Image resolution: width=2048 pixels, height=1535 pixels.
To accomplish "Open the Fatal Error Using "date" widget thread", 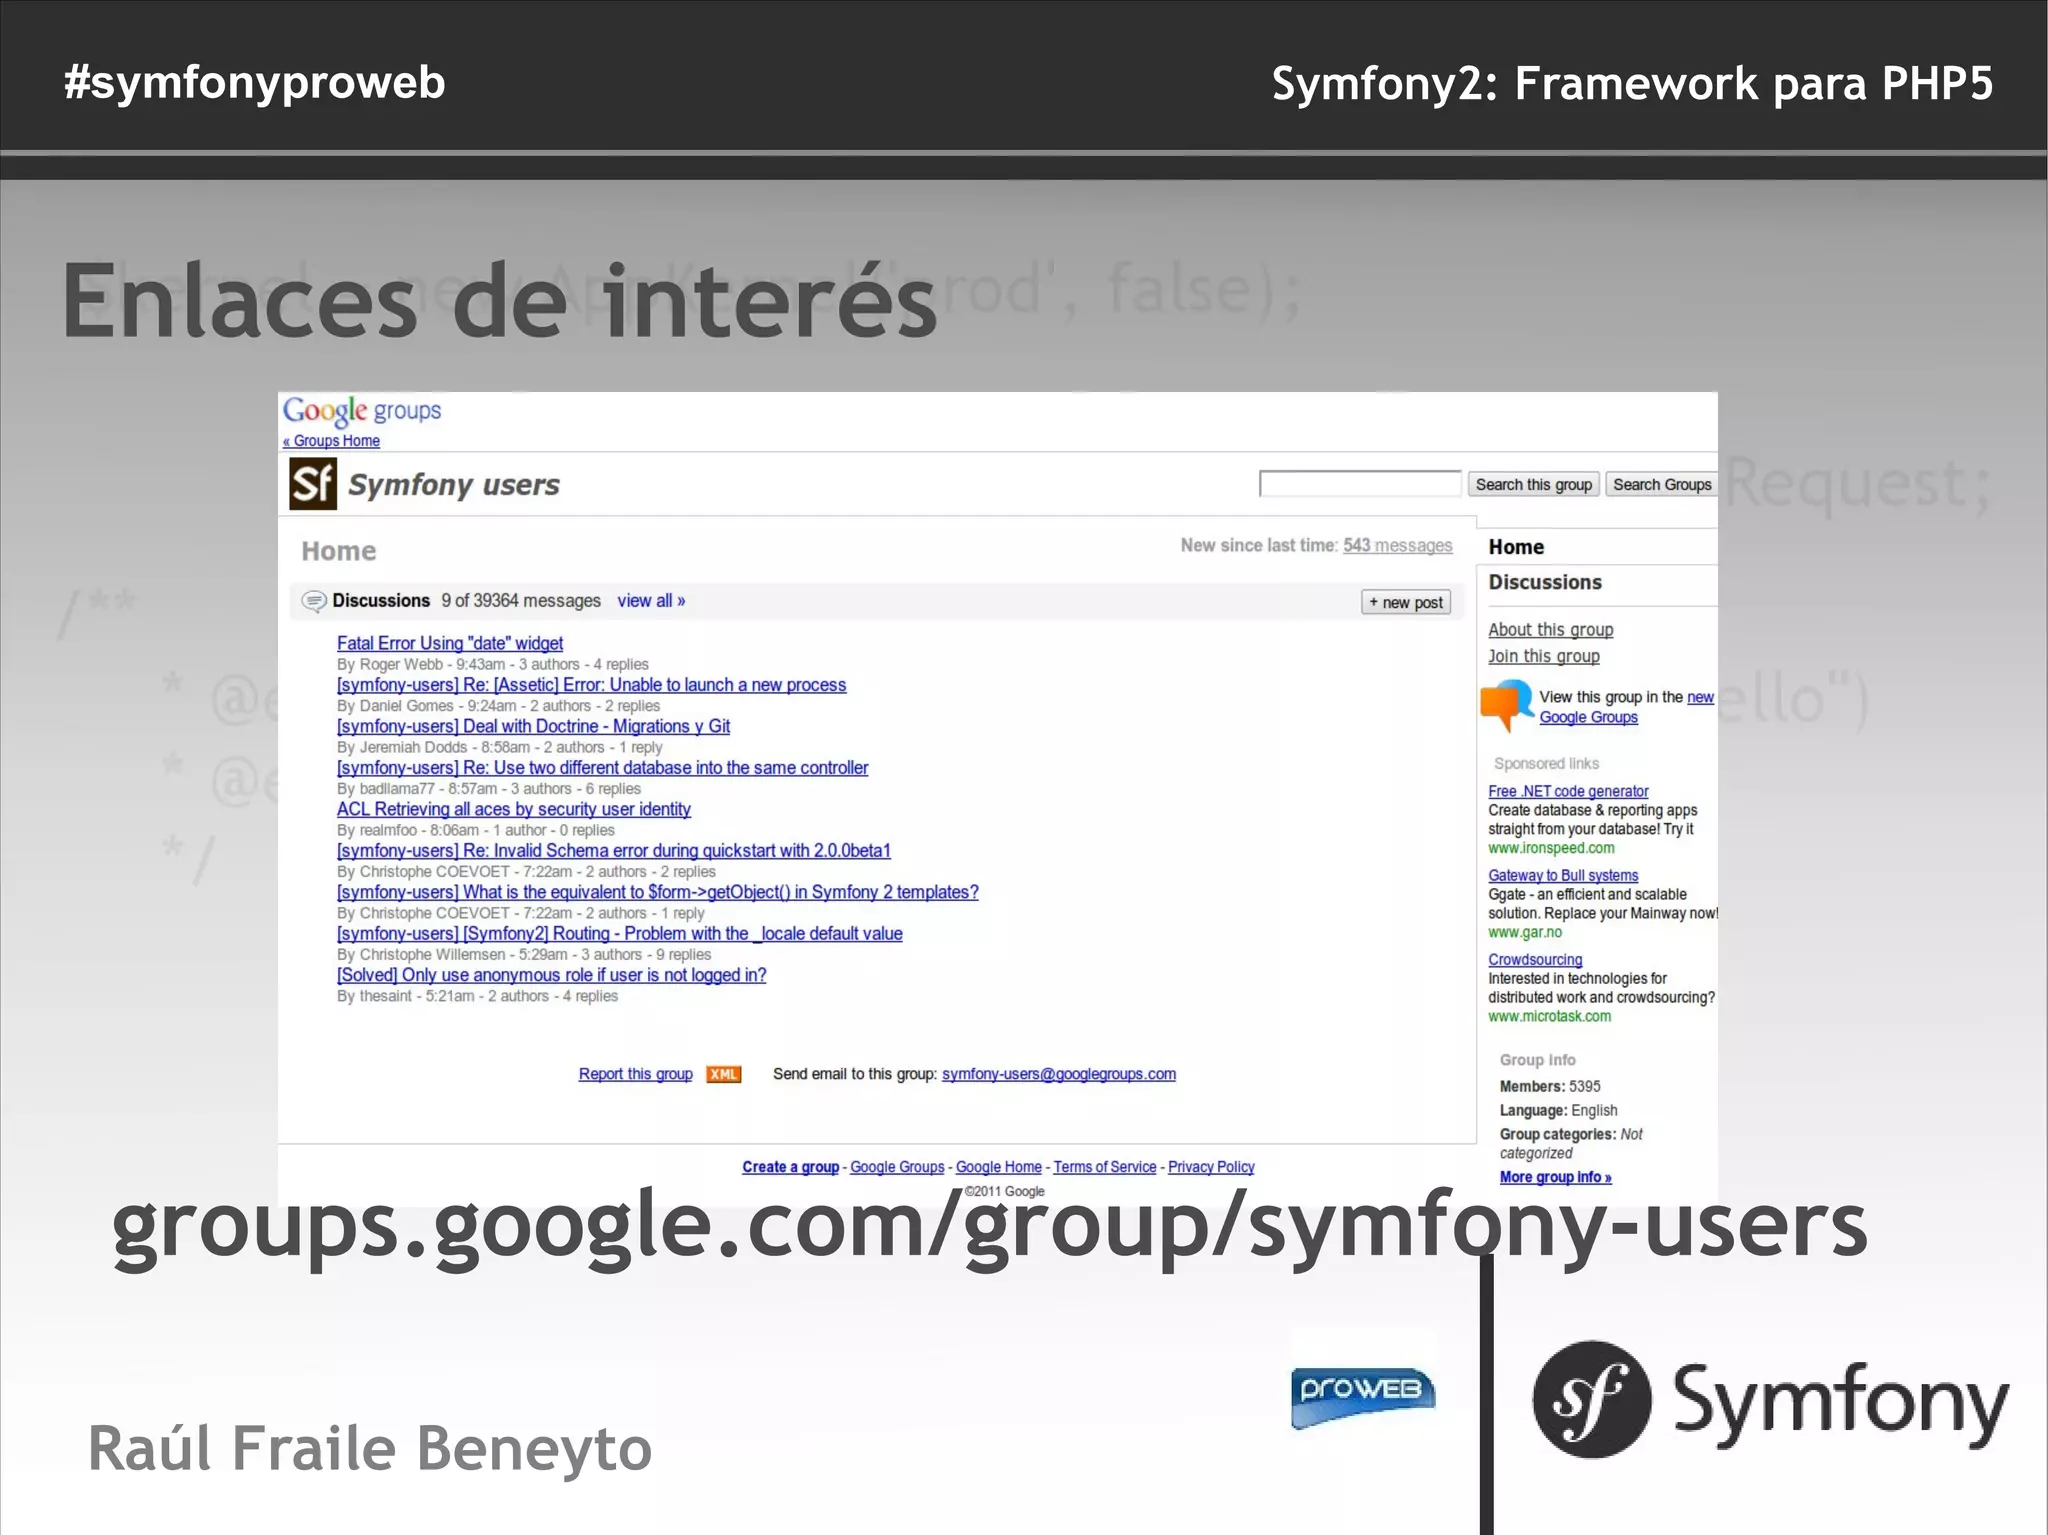I will [x=450, y=643].
